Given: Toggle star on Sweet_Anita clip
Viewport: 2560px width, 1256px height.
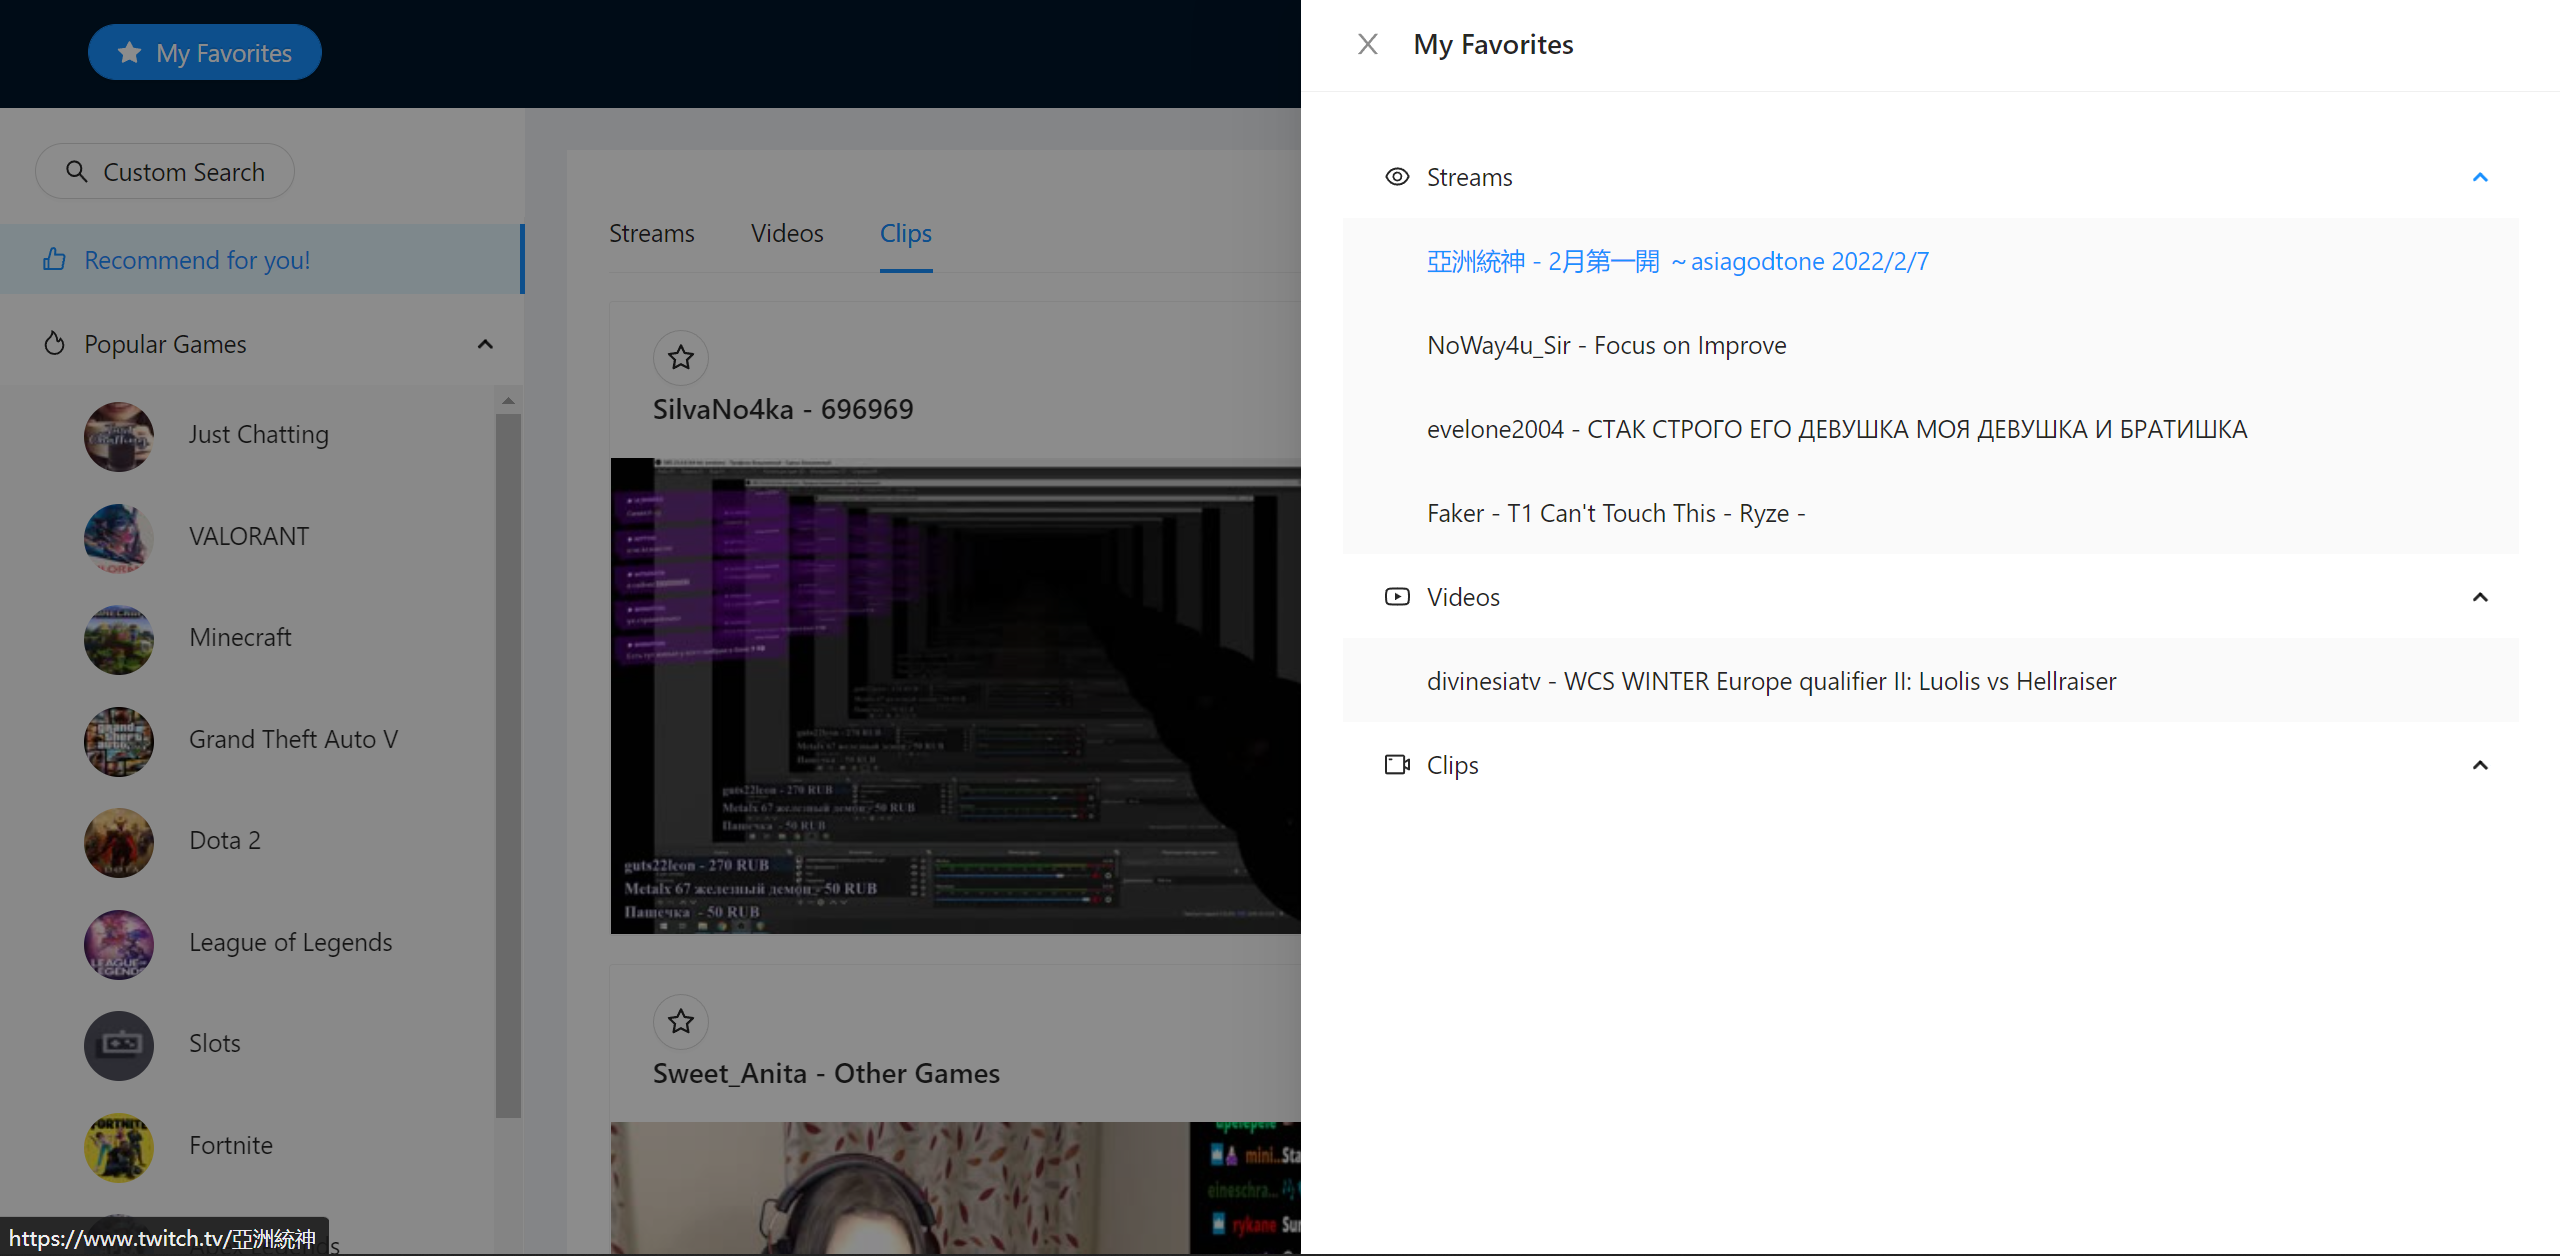Looking at the screenshot, I should (x=681, y=1021).
